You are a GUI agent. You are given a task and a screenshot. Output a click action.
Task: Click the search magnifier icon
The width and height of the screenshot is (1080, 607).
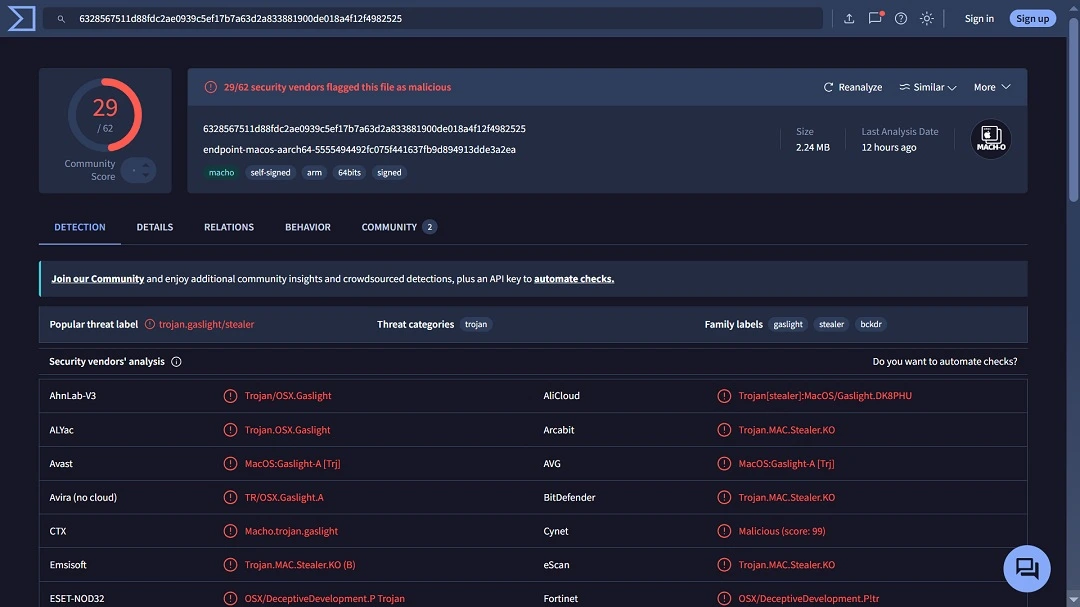pos(61,19)
